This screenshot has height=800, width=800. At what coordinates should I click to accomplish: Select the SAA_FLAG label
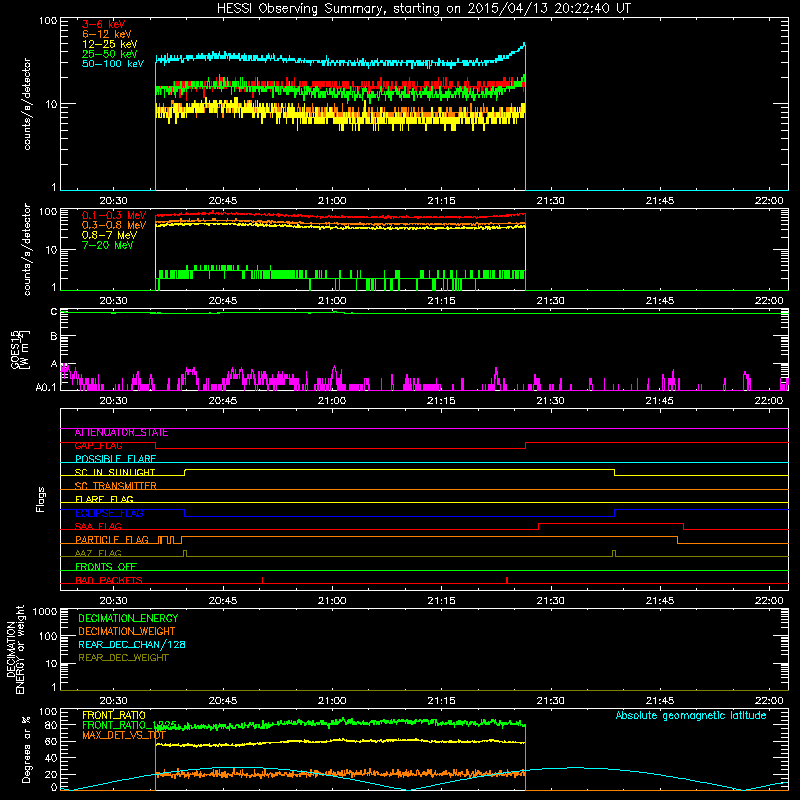98,527
